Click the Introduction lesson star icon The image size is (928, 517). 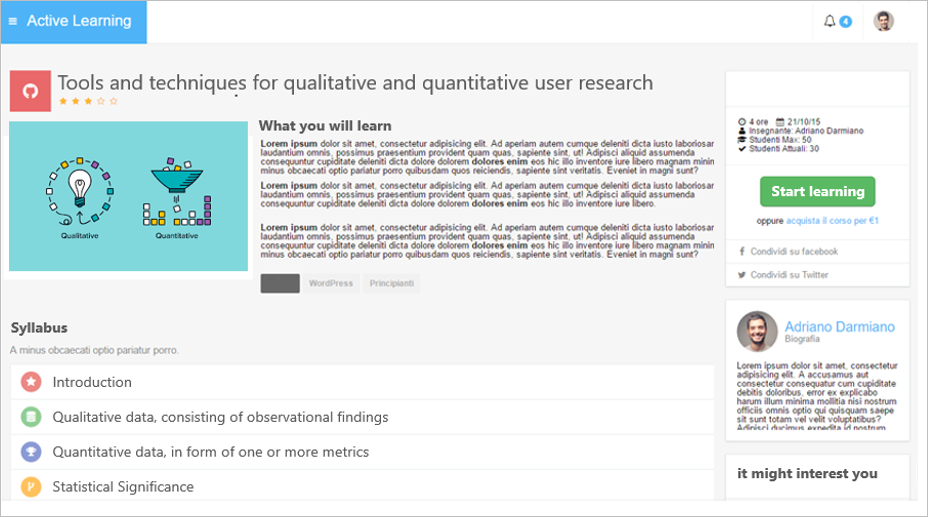click(31, 382)
